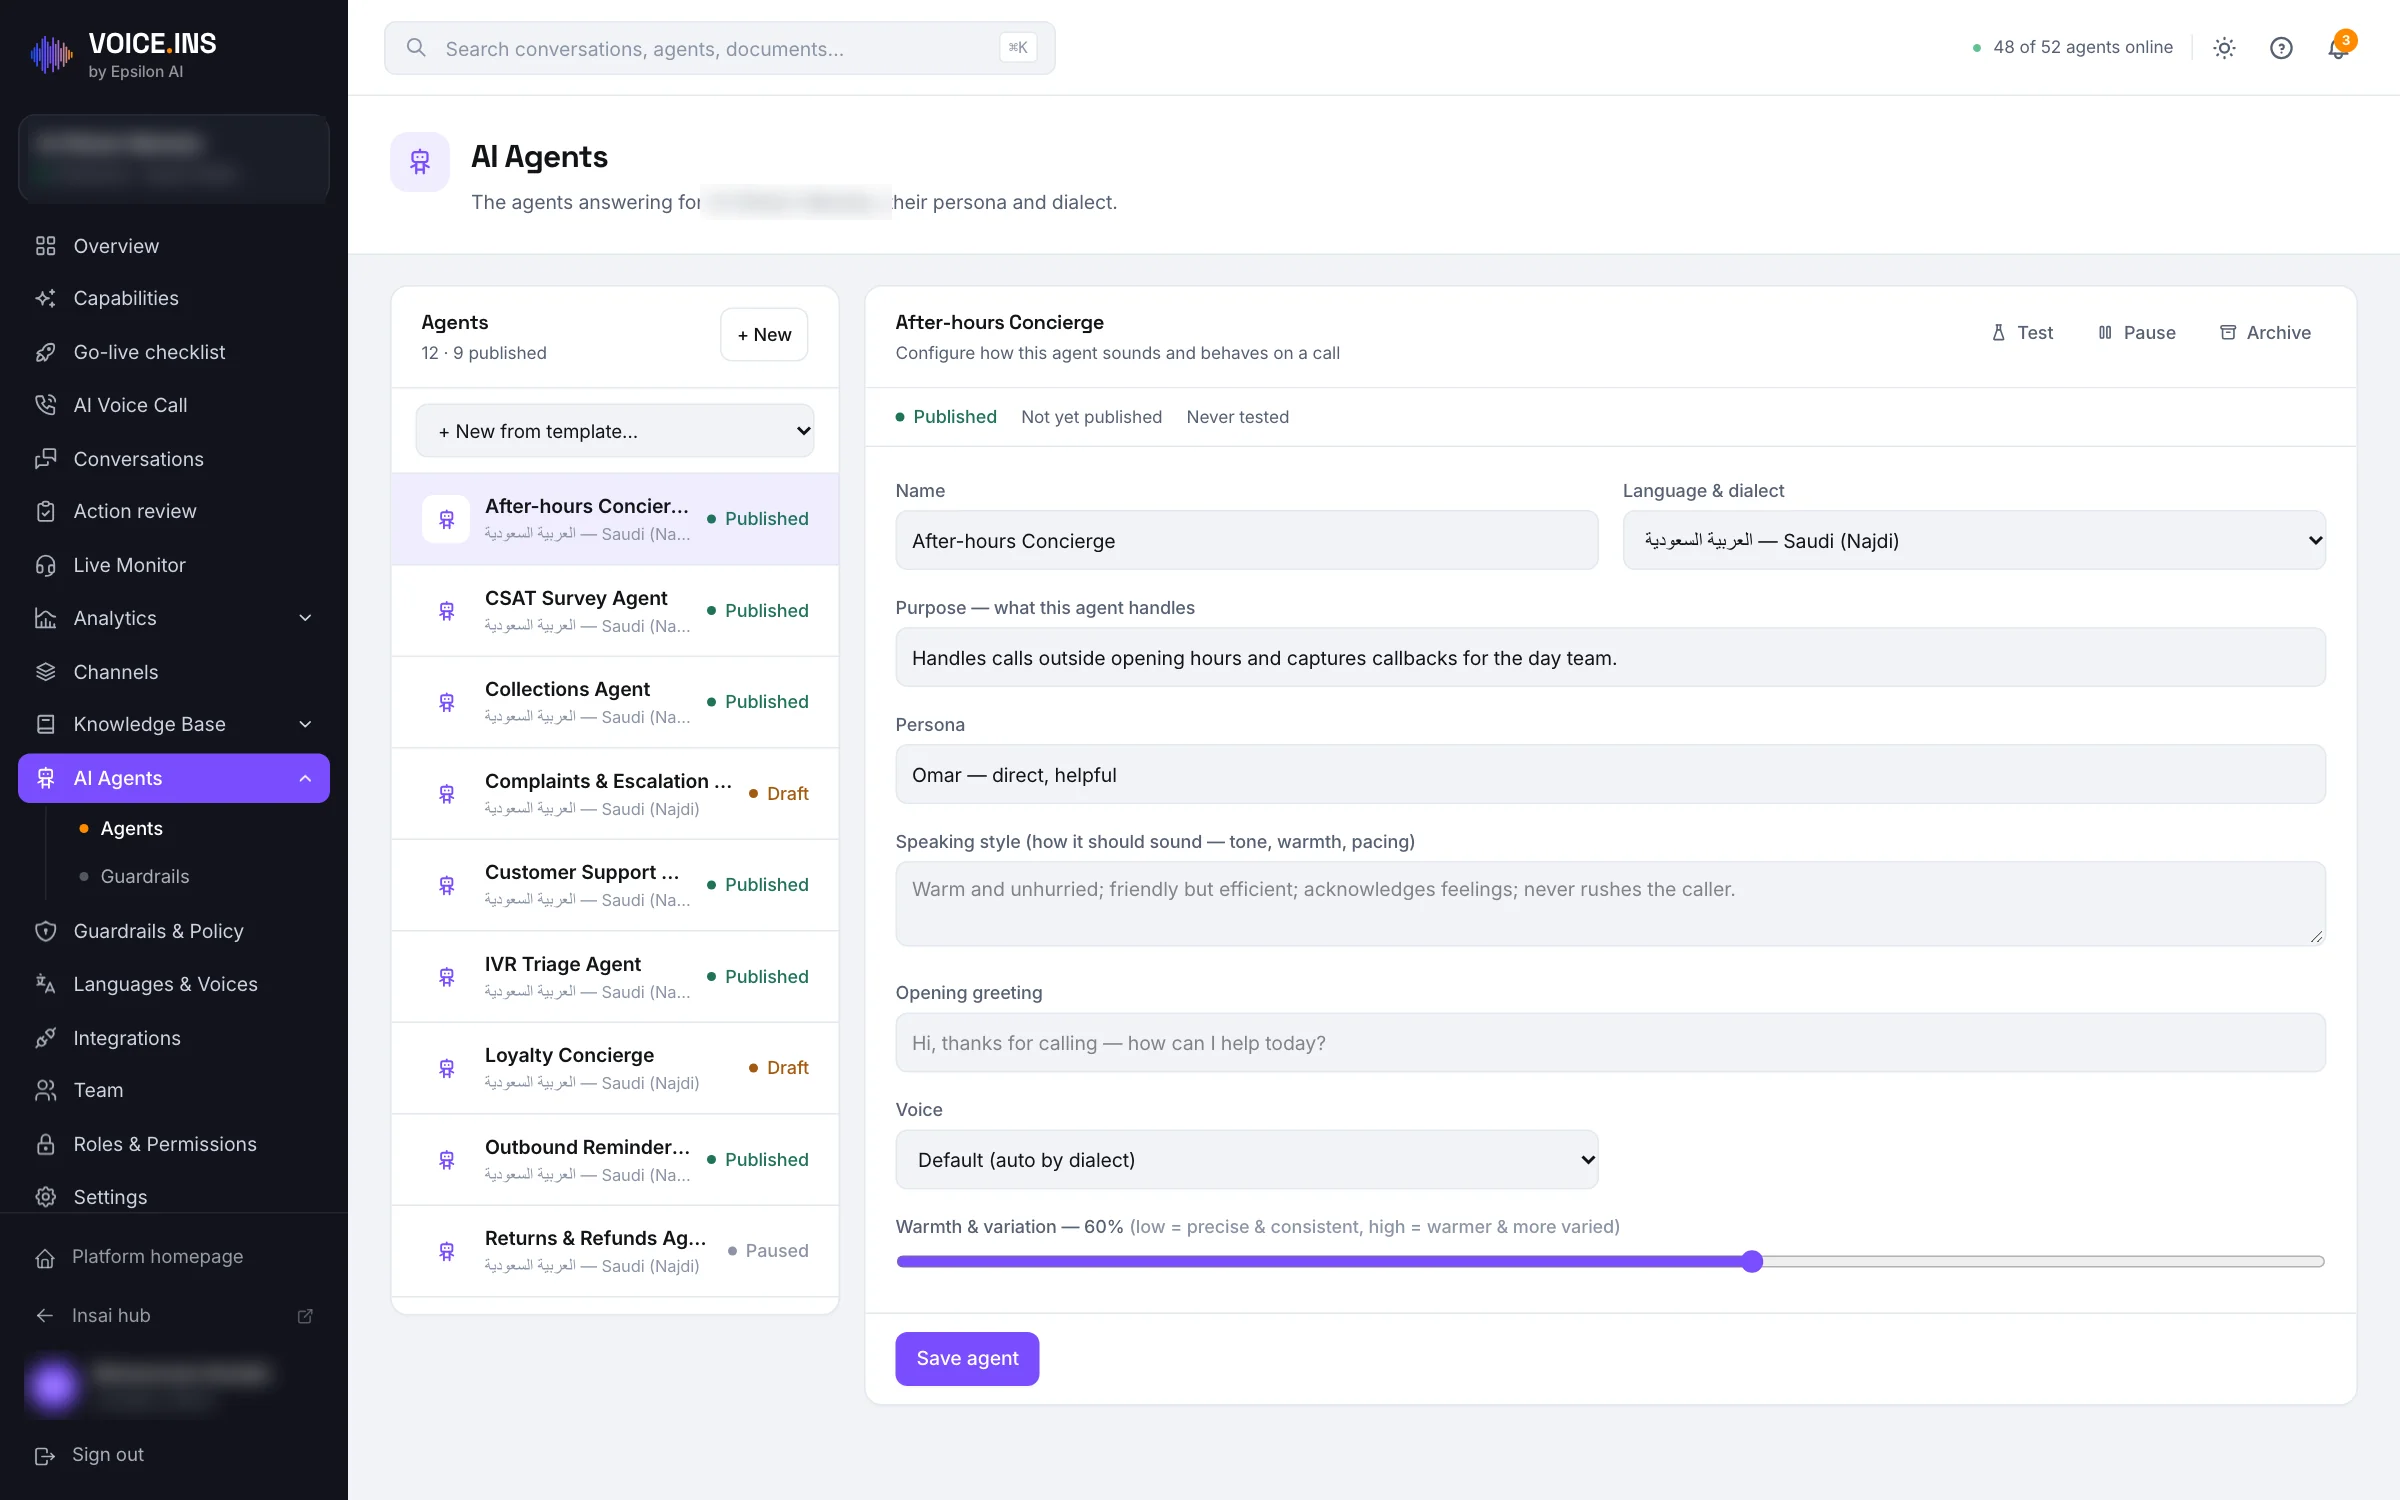Click the agent Name input field

click(x=1247, y=540)
